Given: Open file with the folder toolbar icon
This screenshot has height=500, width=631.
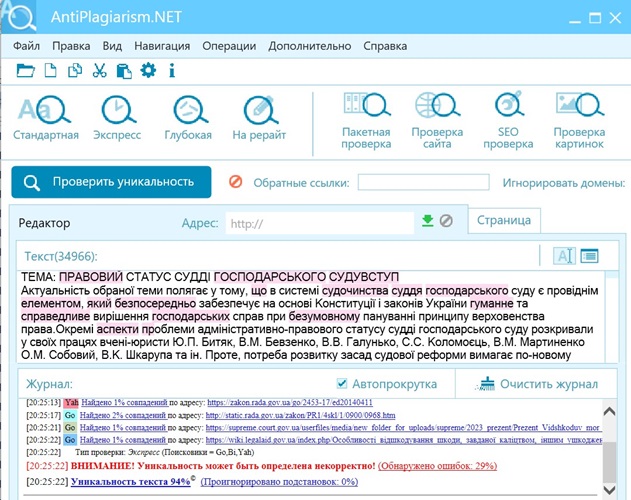Looking at the screenshot, I should click(26, 71).
